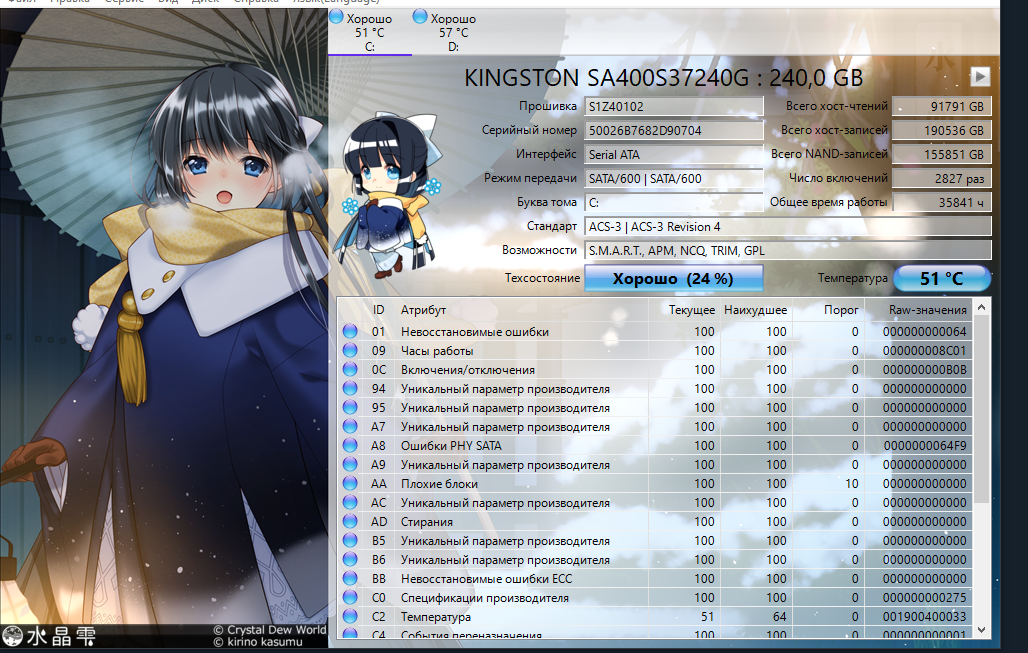Click the Интерфейс field Serial ATA
Screen dimensions: 1028x653
coord(673,154)
